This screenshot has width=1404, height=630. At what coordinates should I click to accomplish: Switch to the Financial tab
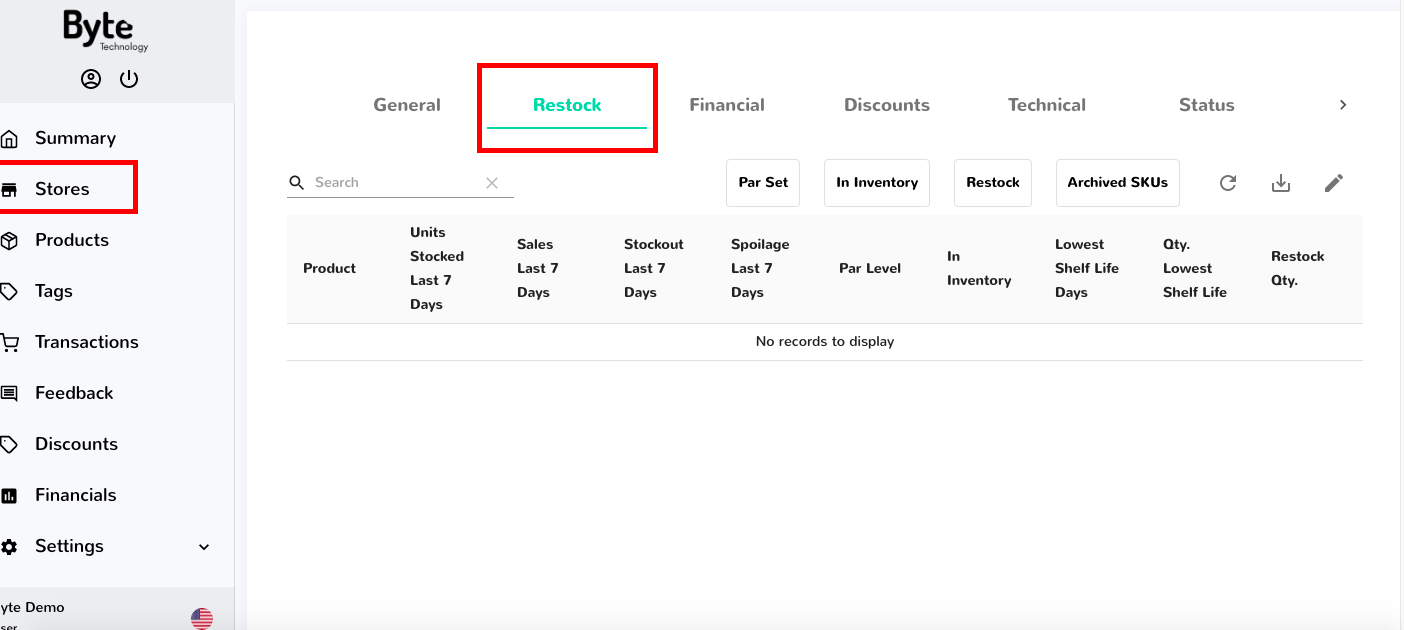pyautogui.click(x=727, y=104)
